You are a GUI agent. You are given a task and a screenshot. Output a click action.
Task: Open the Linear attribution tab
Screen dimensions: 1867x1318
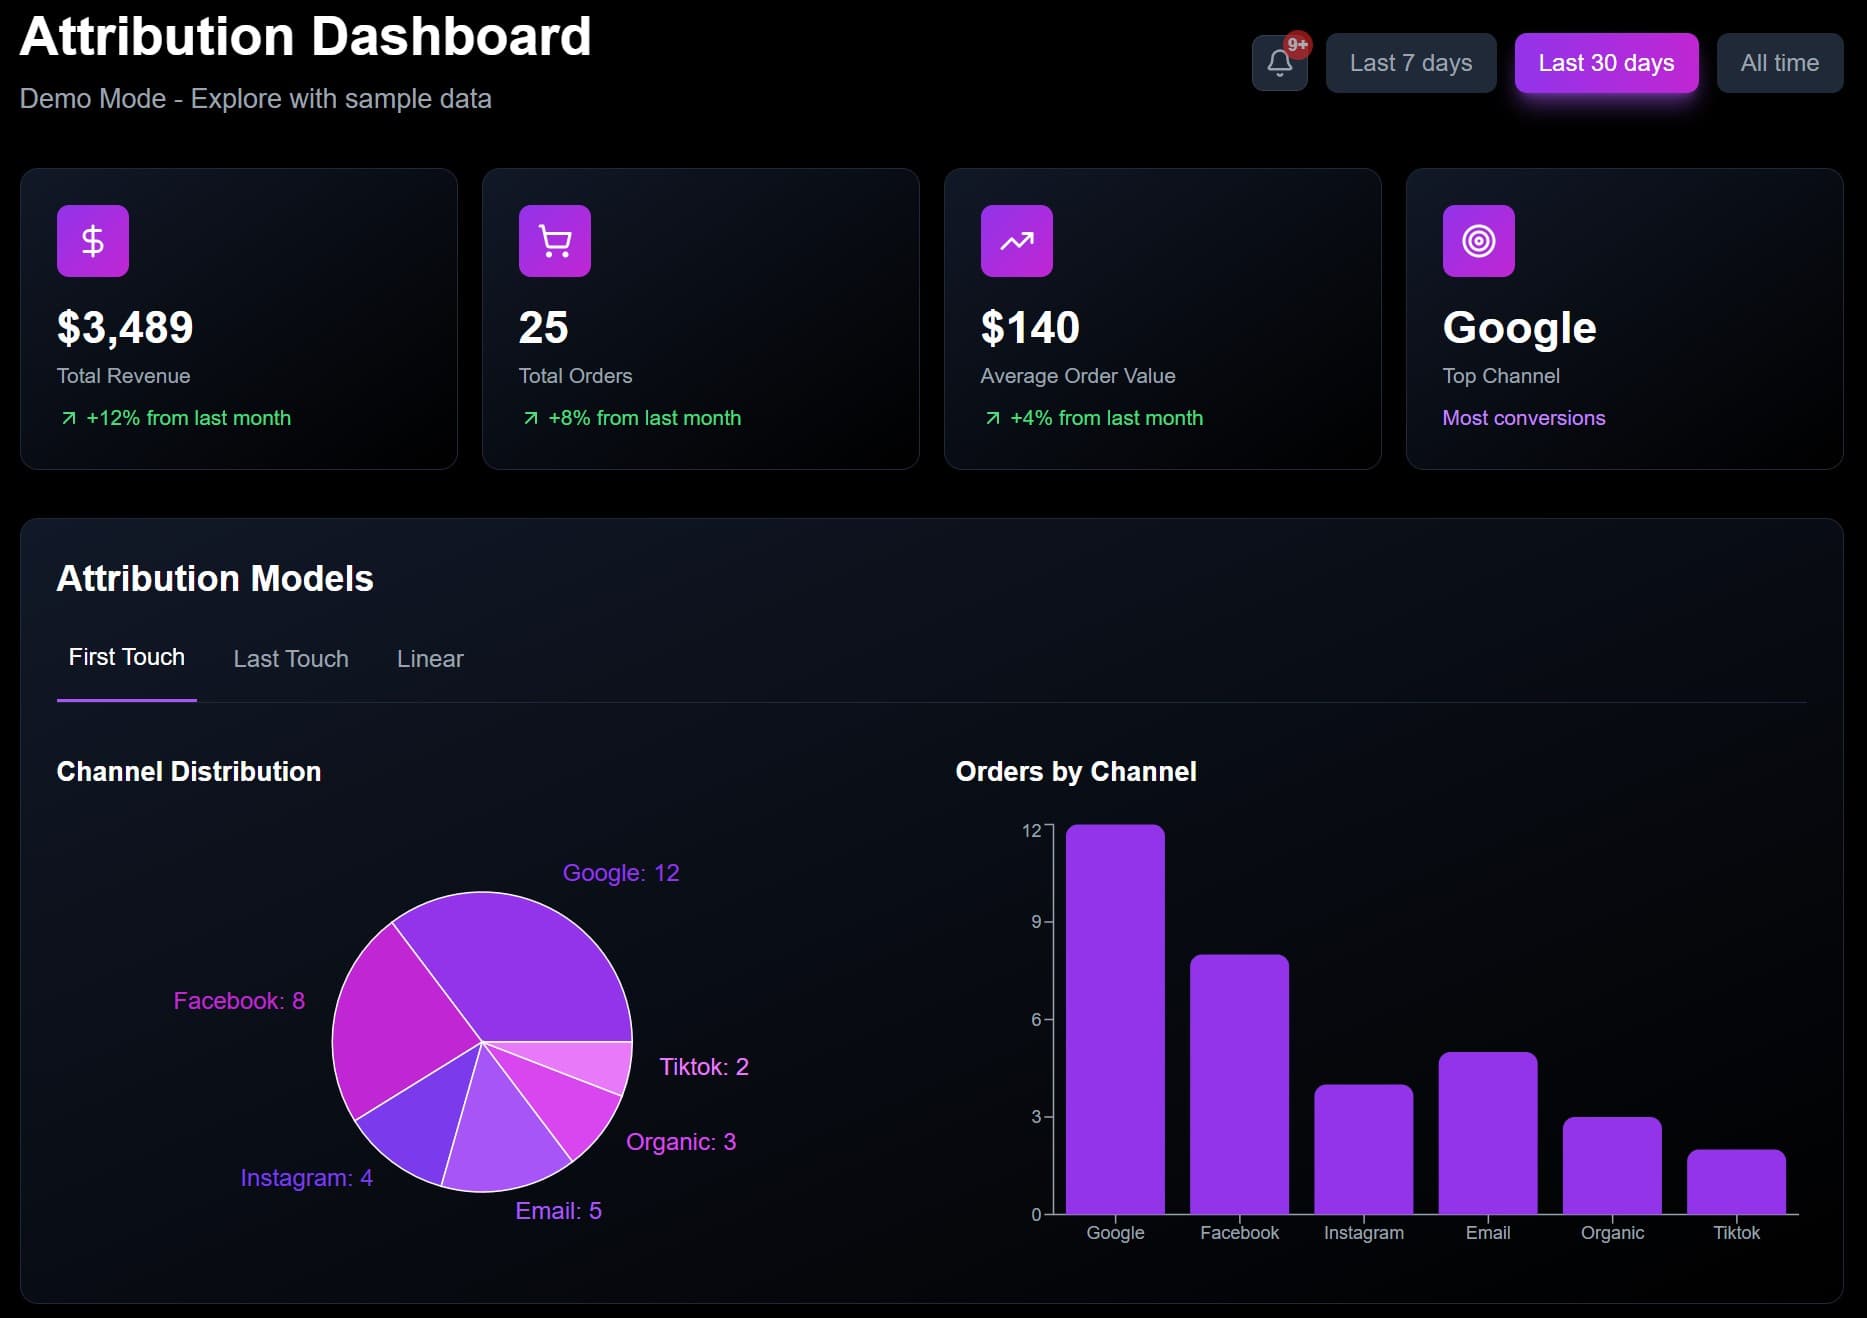[x=429, y=658]
